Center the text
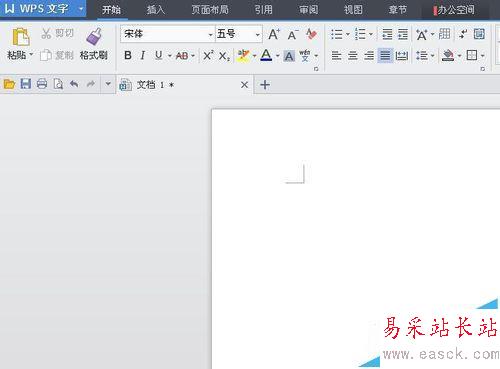500x369 pixels. coord(353,55)
